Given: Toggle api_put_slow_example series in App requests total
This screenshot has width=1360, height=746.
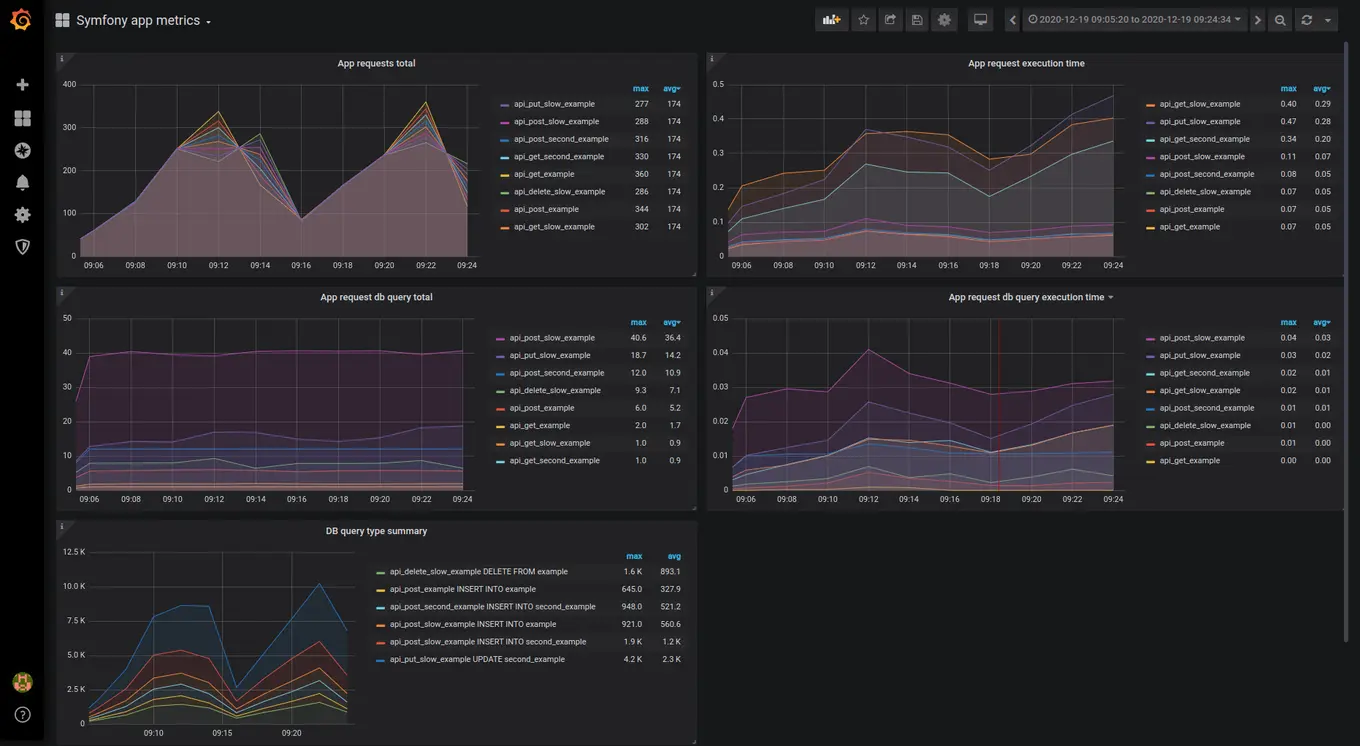Looking at the screenshot, I should (554, 104).
